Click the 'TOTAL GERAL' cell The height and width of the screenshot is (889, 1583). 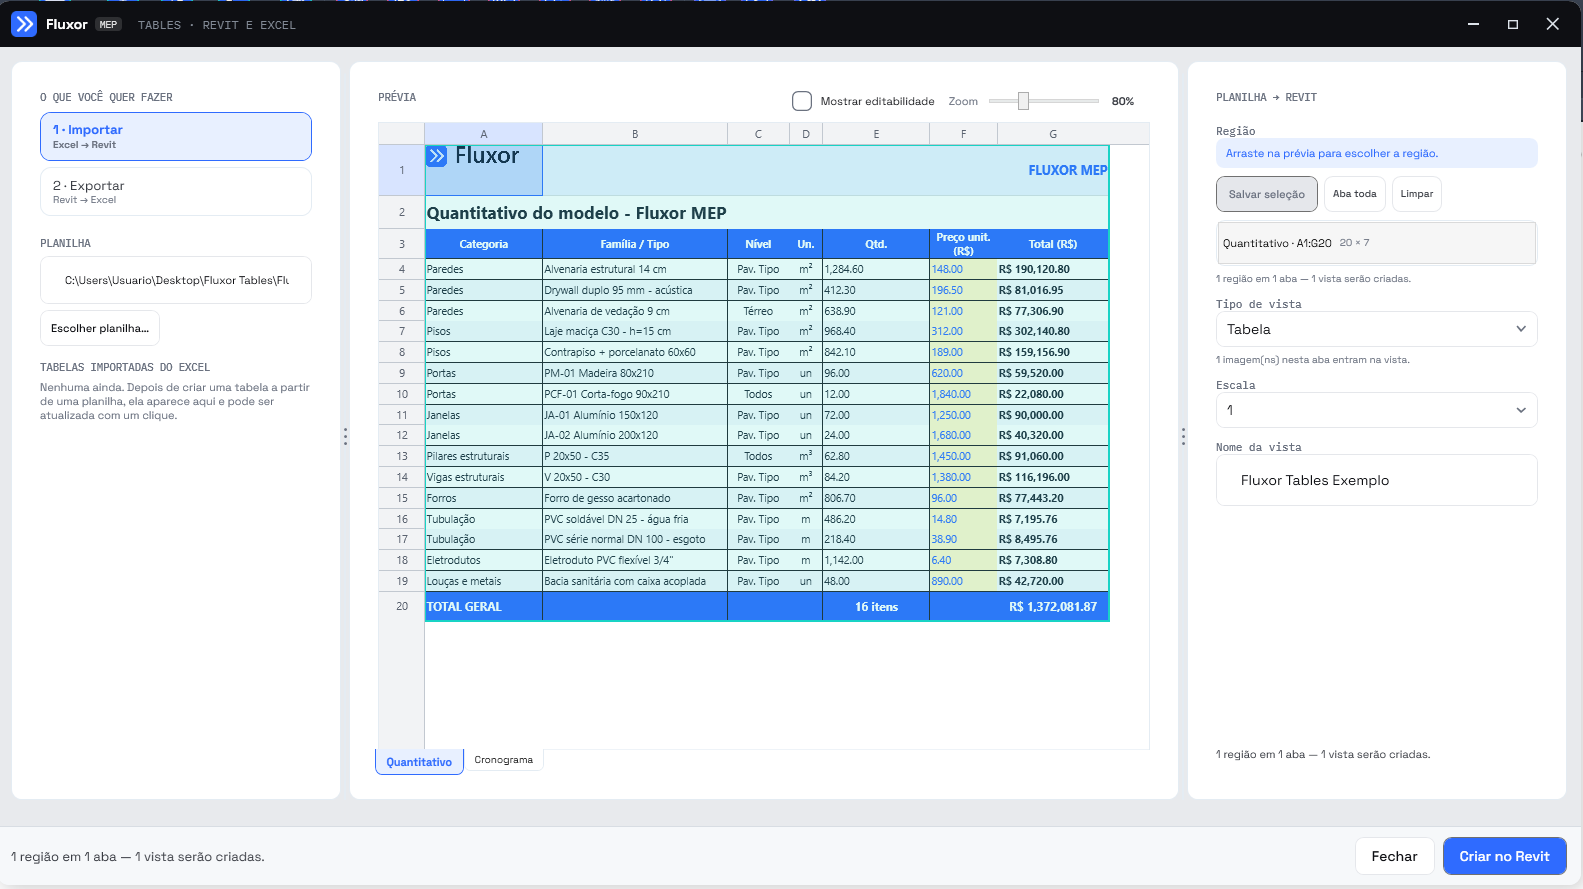[x=484, y=606]
